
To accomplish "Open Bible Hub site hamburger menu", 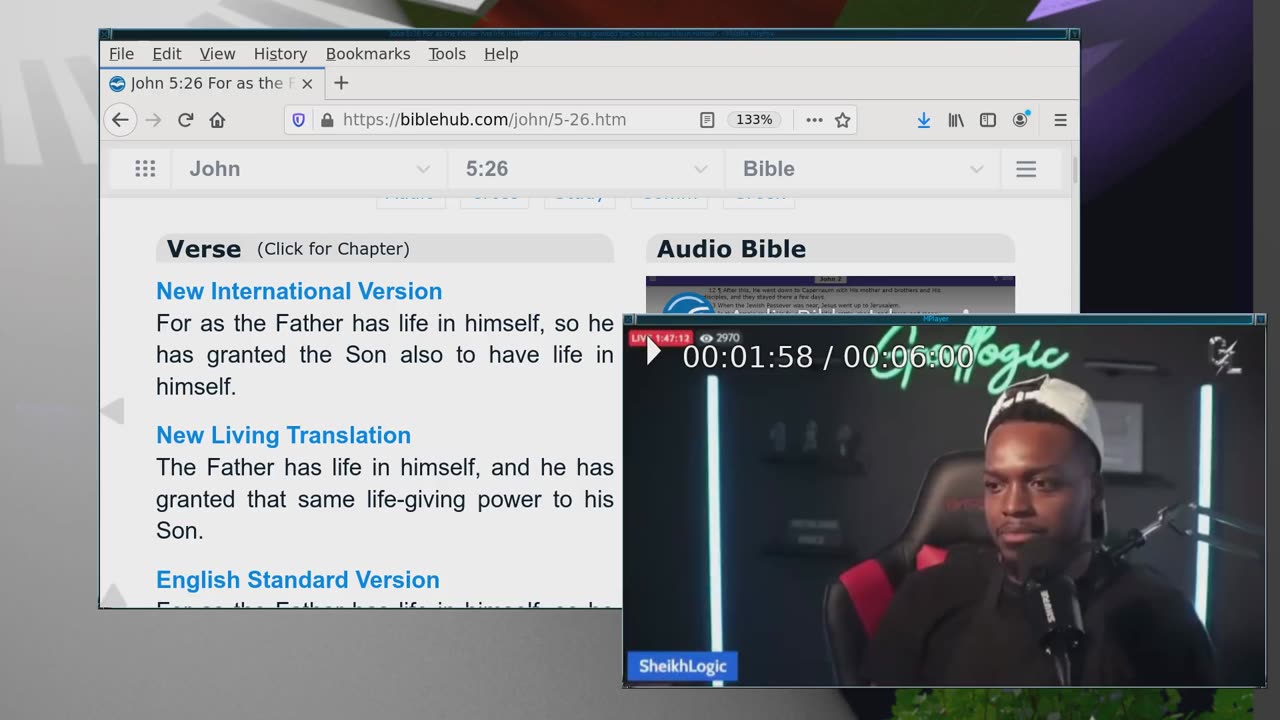I will point(1026,169).
